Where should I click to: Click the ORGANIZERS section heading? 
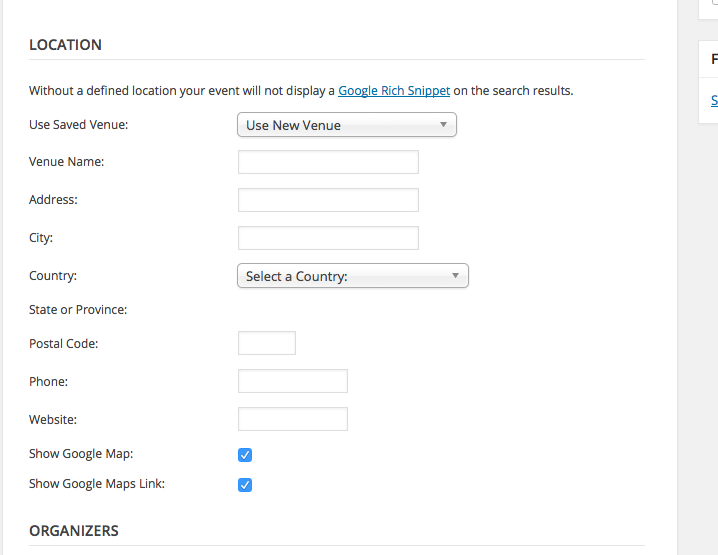pyautogui.click(x=74, y=531)
